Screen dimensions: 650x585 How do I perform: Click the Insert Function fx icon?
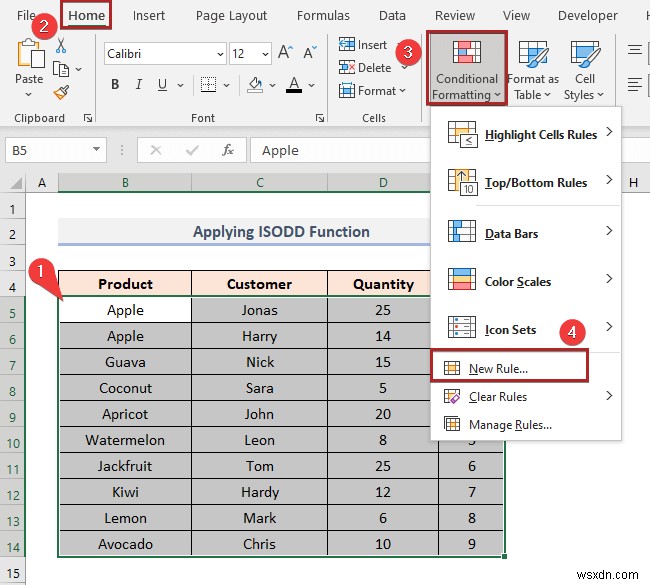228,150
